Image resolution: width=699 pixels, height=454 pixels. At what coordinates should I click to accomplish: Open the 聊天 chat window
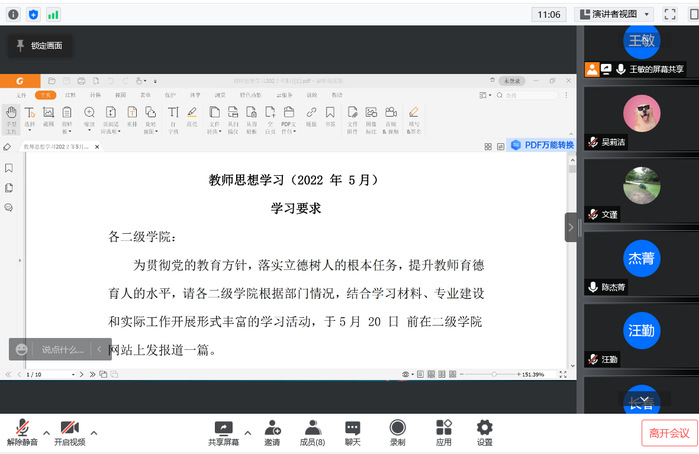click(352, 428)
